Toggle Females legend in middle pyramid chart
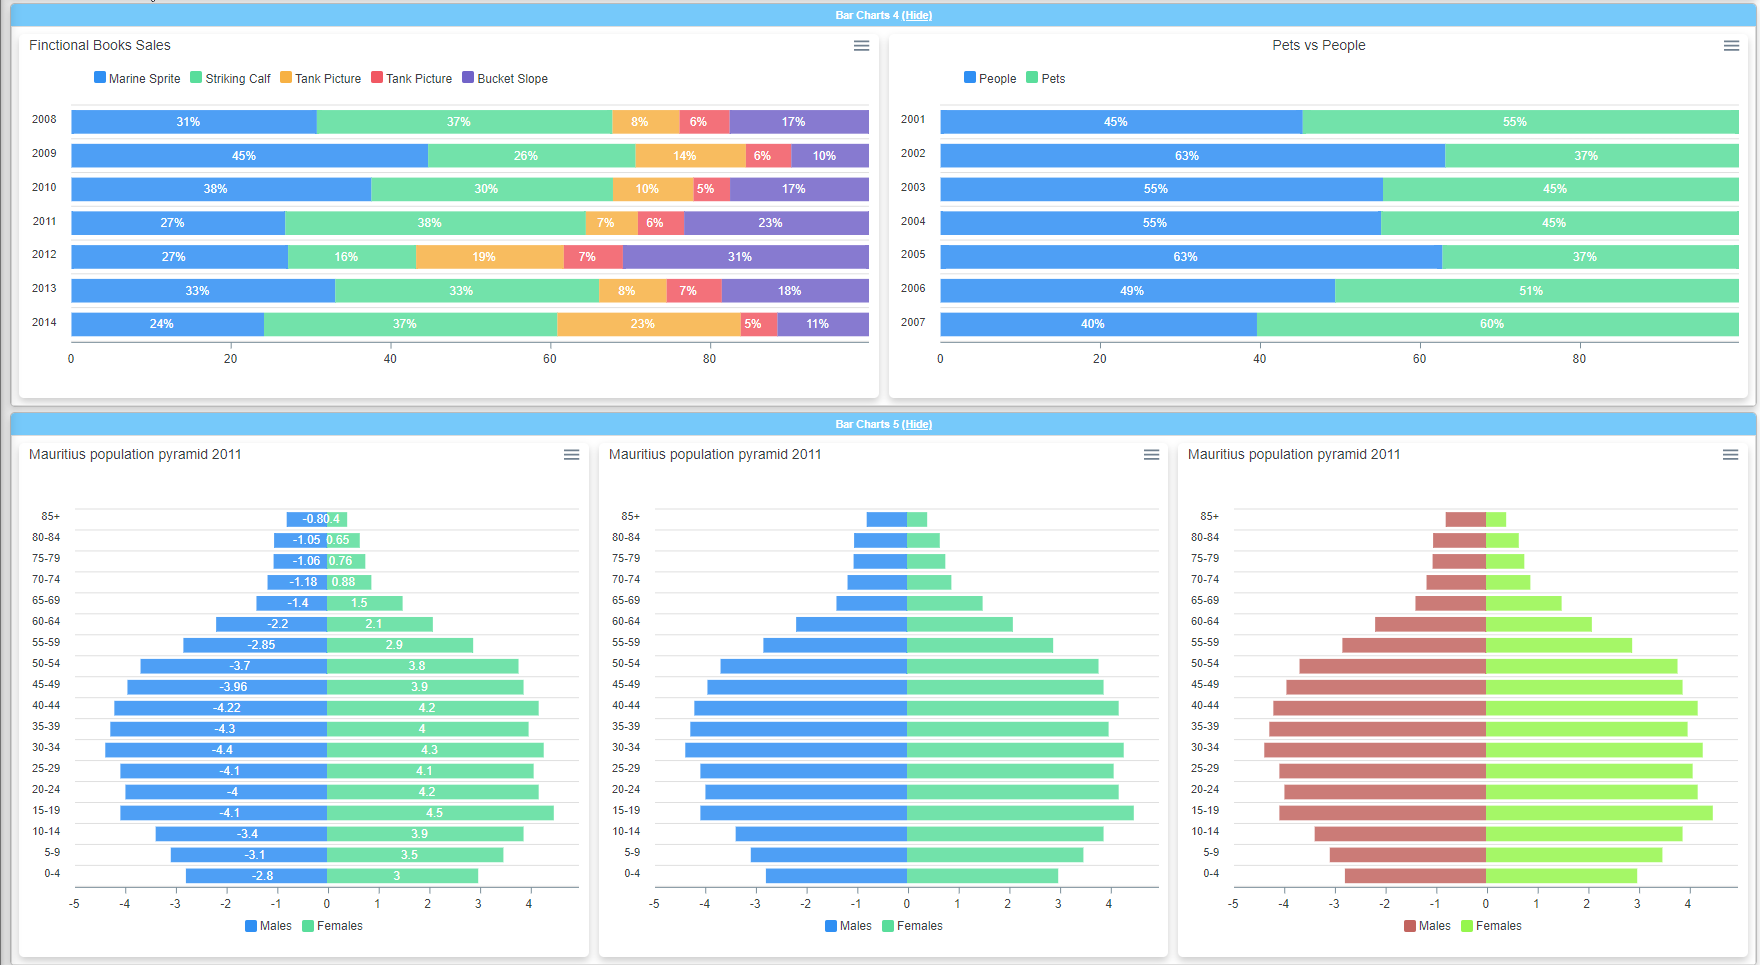 point(912,926)
